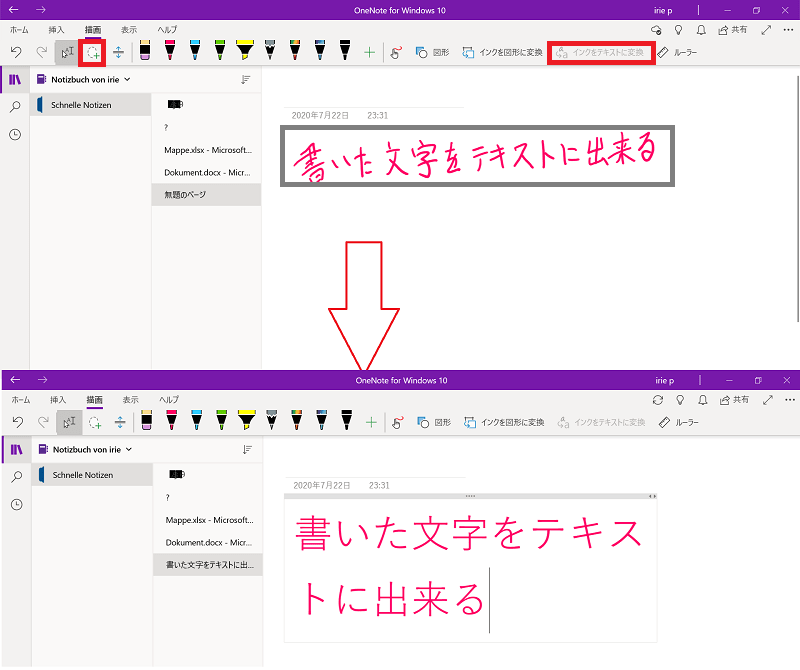Open search in lower window sidebar
The image size is (800, 670).
[x=17, y=477]
